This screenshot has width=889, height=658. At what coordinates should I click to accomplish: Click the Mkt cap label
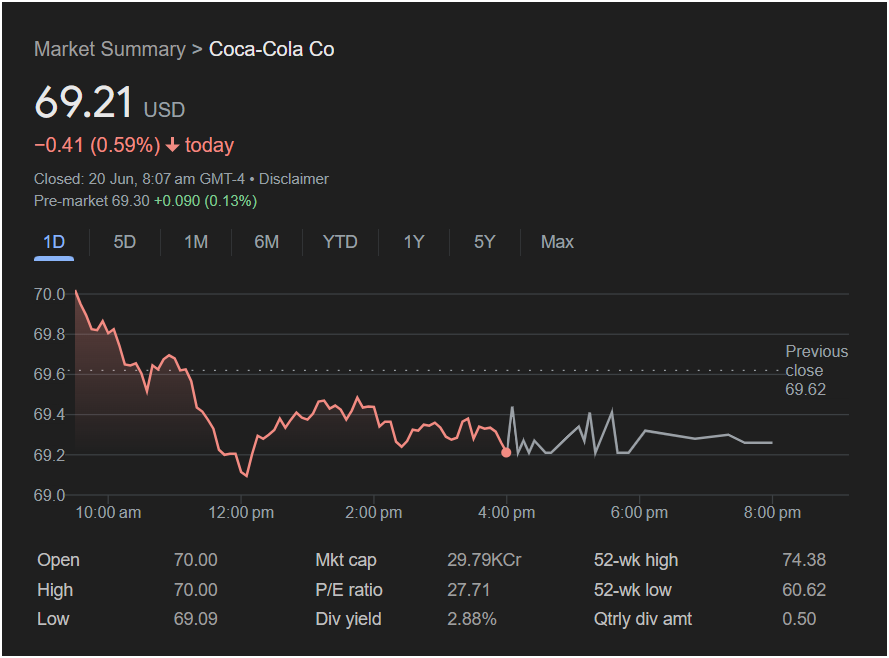point(346,560)
